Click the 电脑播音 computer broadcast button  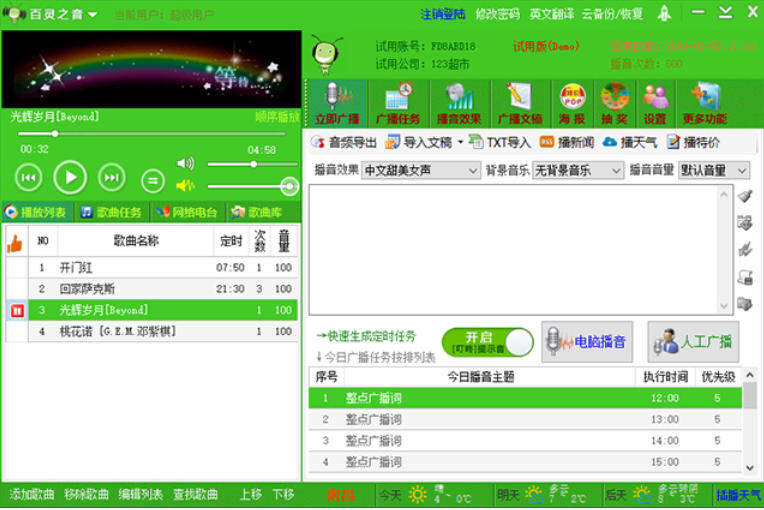(587, 342)
